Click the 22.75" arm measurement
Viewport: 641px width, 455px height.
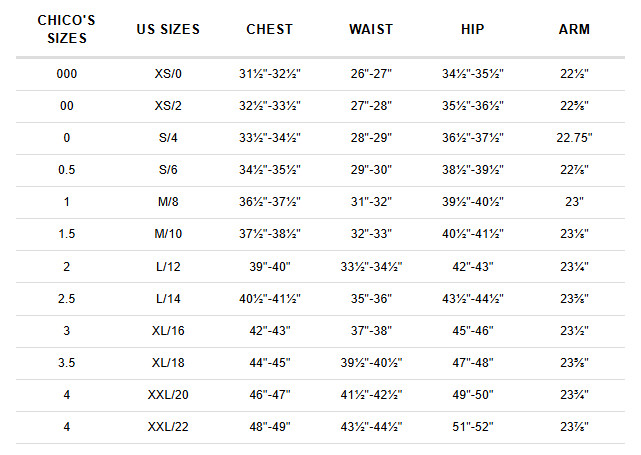tap(574, 138)
